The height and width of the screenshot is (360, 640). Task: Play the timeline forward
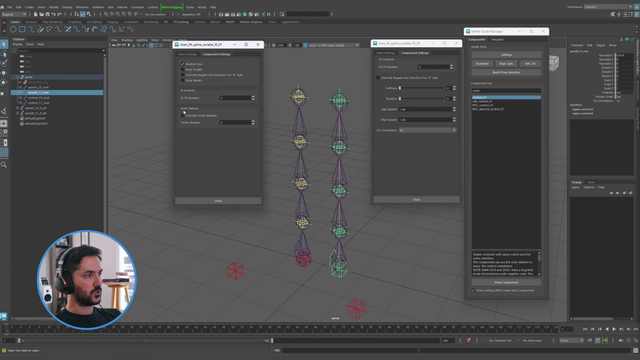pos(614,329)
